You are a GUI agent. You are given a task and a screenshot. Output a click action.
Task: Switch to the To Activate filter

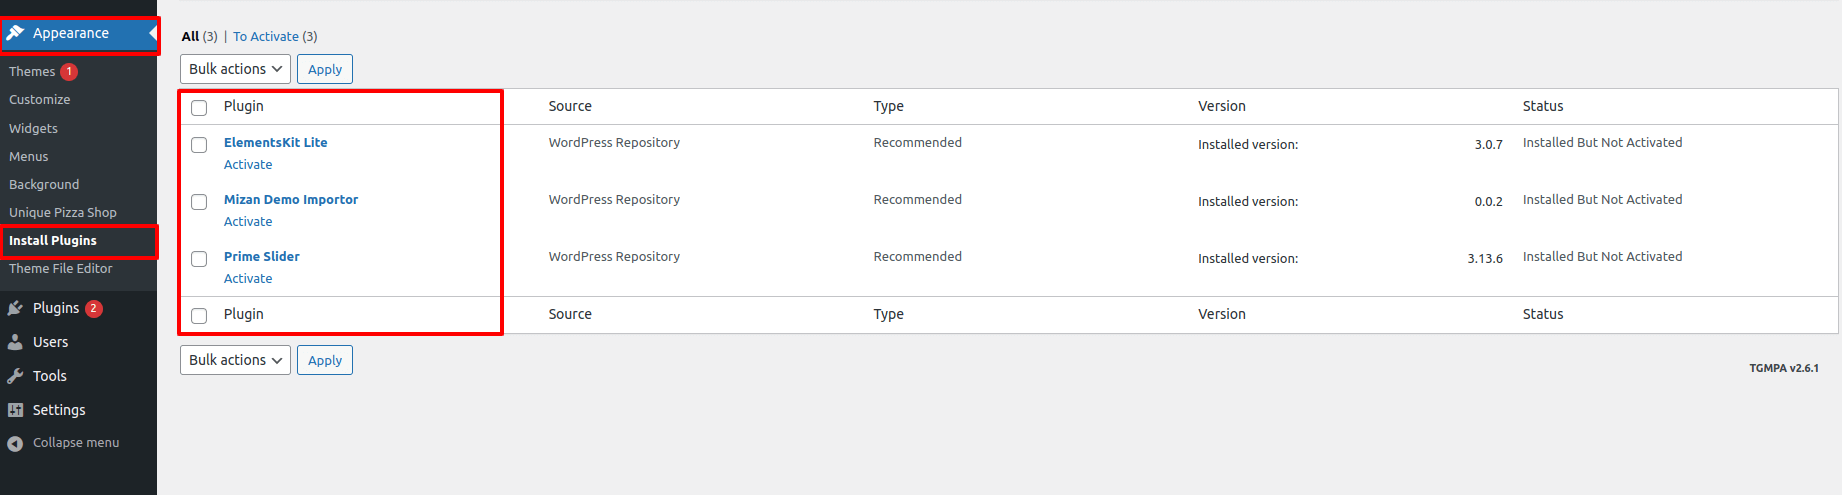pos(266,37)
